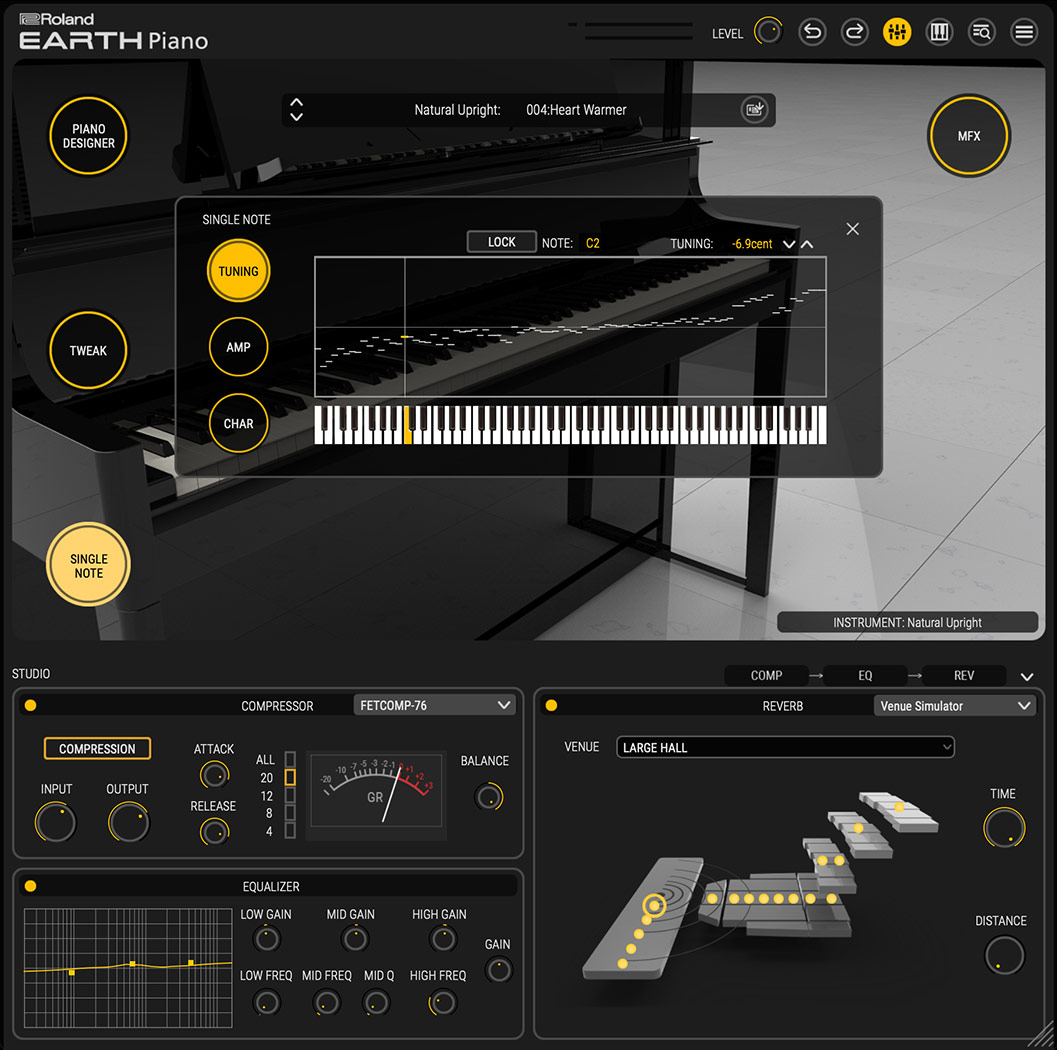This screenshot has height=1050, width=1057.
Task: Click the Low Freq knob
Action: [266, 1003]
